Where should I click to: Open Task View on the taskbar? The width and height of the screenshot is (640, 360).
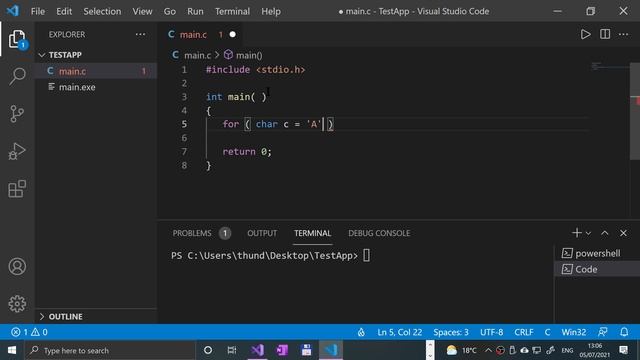tap(232, 350)
